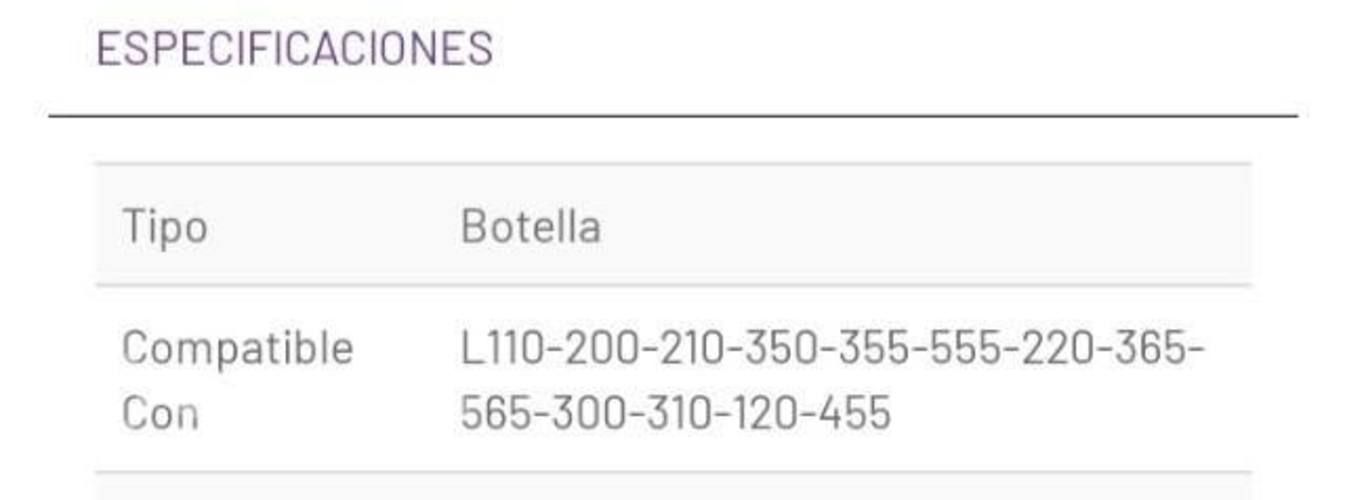Click the ESPECIFICACIONES section heading
Viewport: 1345px width, 500px height.
pyautogui.click(x=294, y=49)
